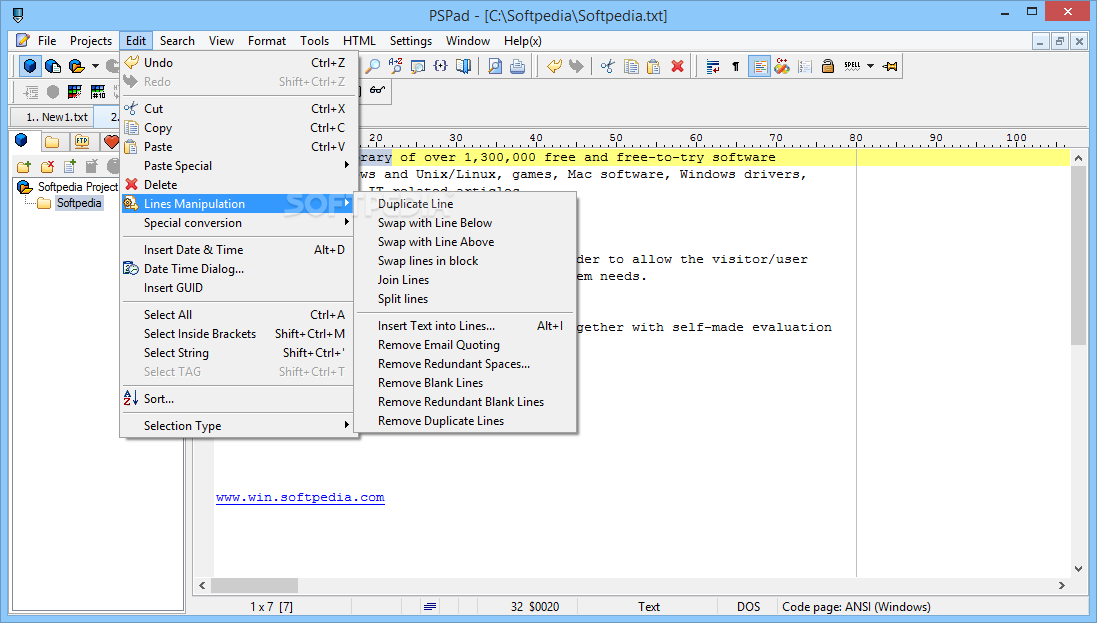Choose Select All in the Edit menu
This screenshot has width=1097, height=623.
pyautogui.click(x=239, y=315)
